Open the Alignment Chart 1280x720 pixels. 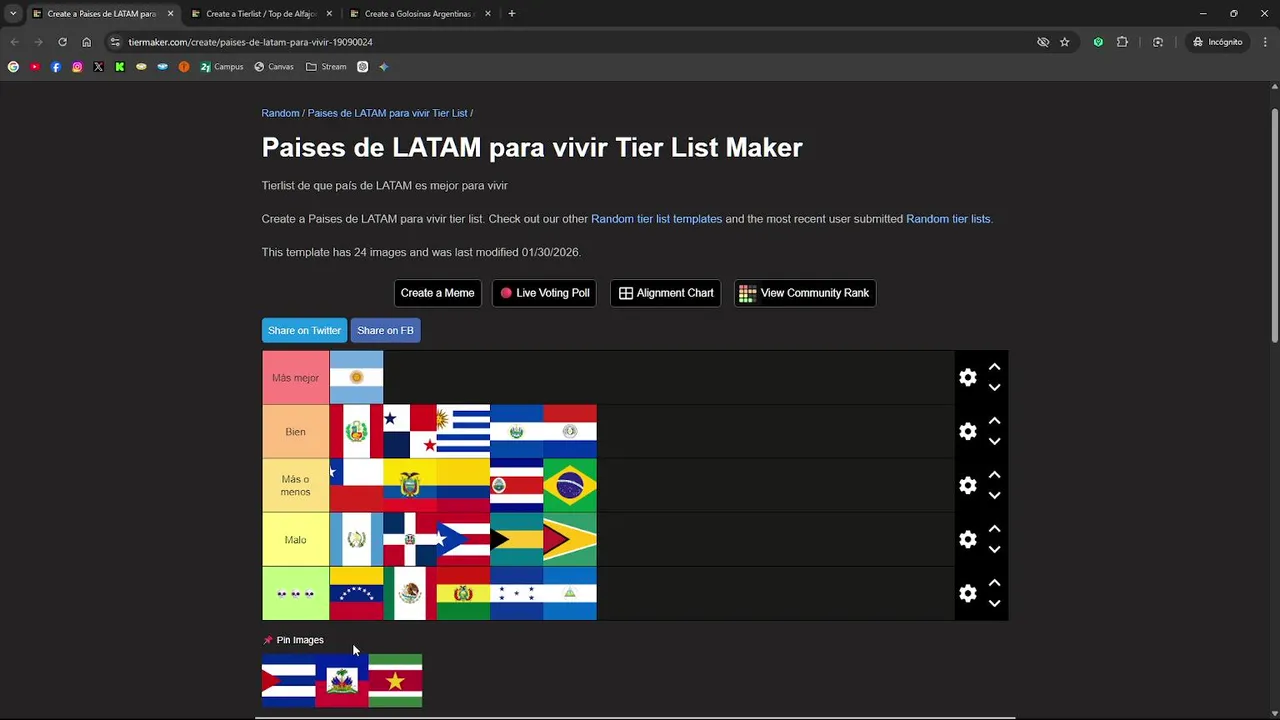click(x=665, y=293)
